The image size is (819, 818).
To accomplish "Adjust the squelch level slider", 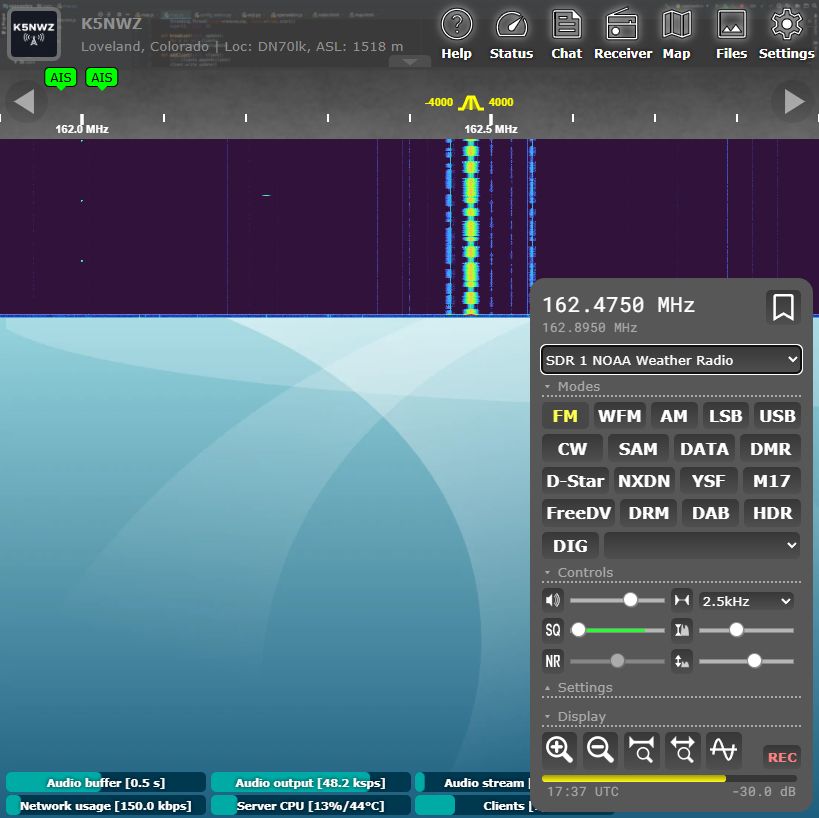I will pyautogui.click(x=617, y=630).
